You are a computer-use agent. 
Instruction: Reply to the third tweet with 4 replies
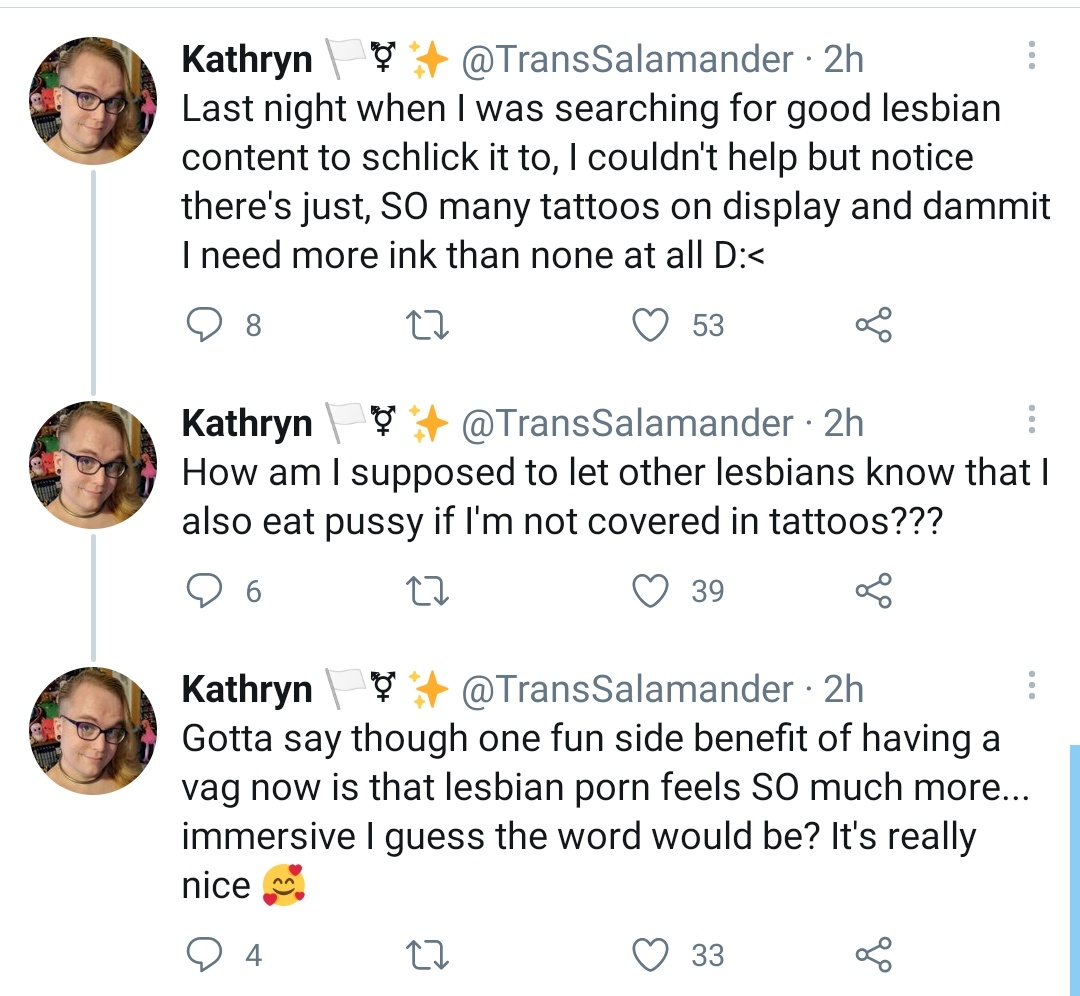[205, 954]
